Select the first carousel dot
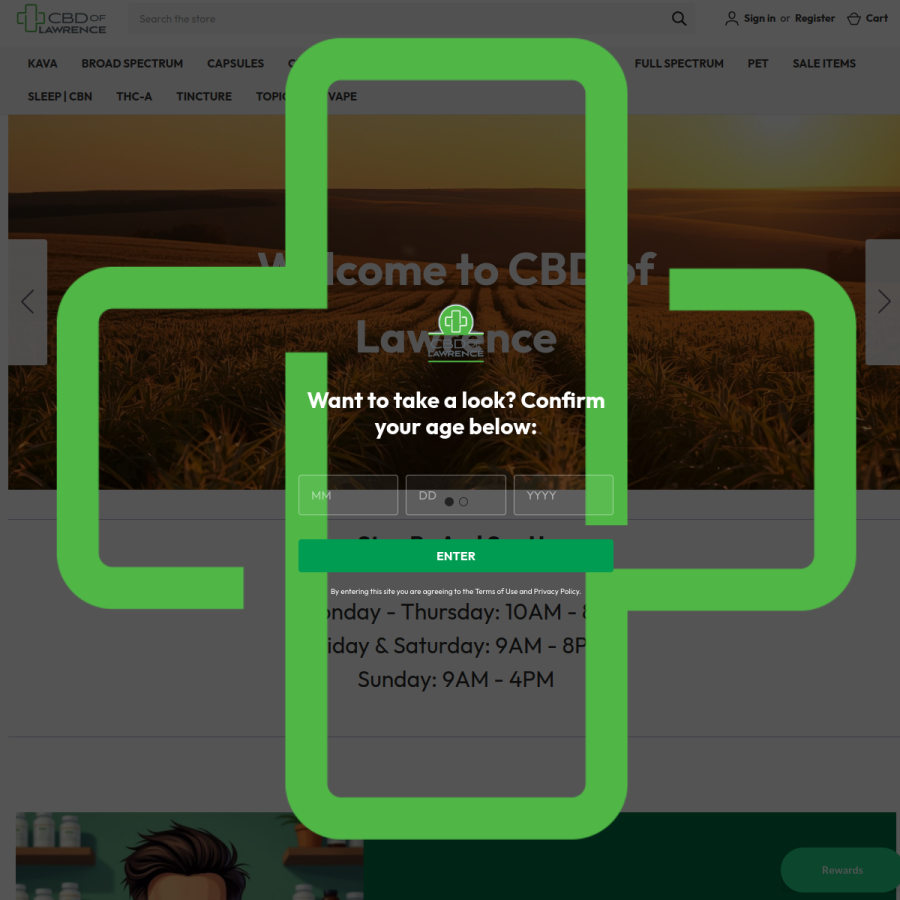The height and width of the screenshot is (900, 900). [x=449, y=502]
